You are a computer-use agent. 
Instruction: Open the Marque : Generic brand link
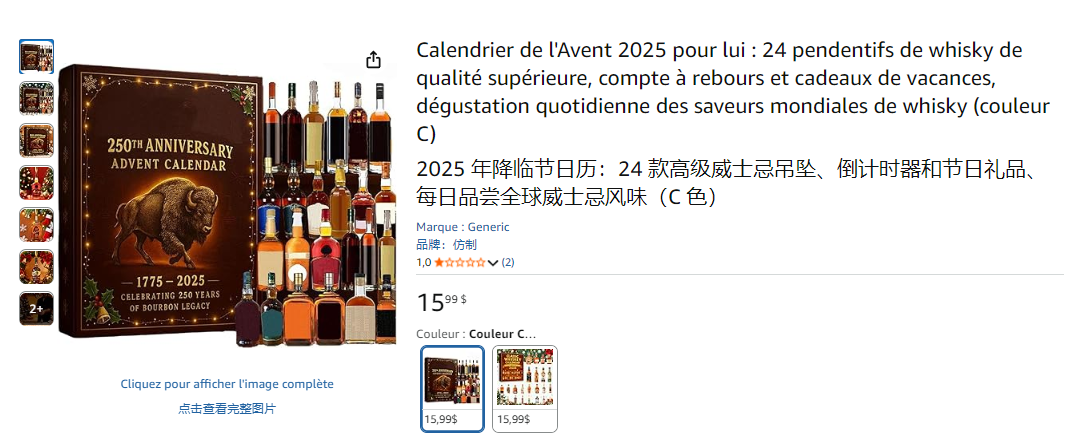click(x=463, y=227)
